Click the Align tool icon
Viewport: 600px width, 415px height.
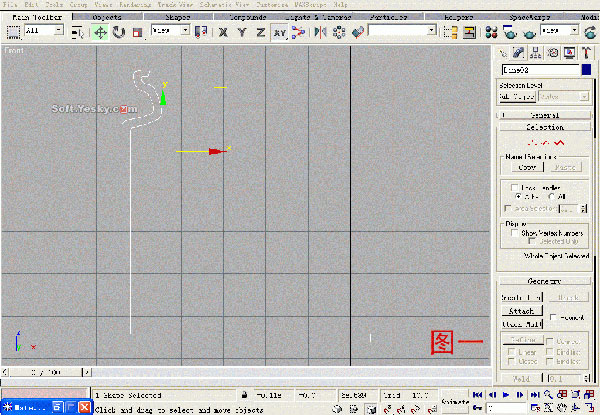point(358,33)
